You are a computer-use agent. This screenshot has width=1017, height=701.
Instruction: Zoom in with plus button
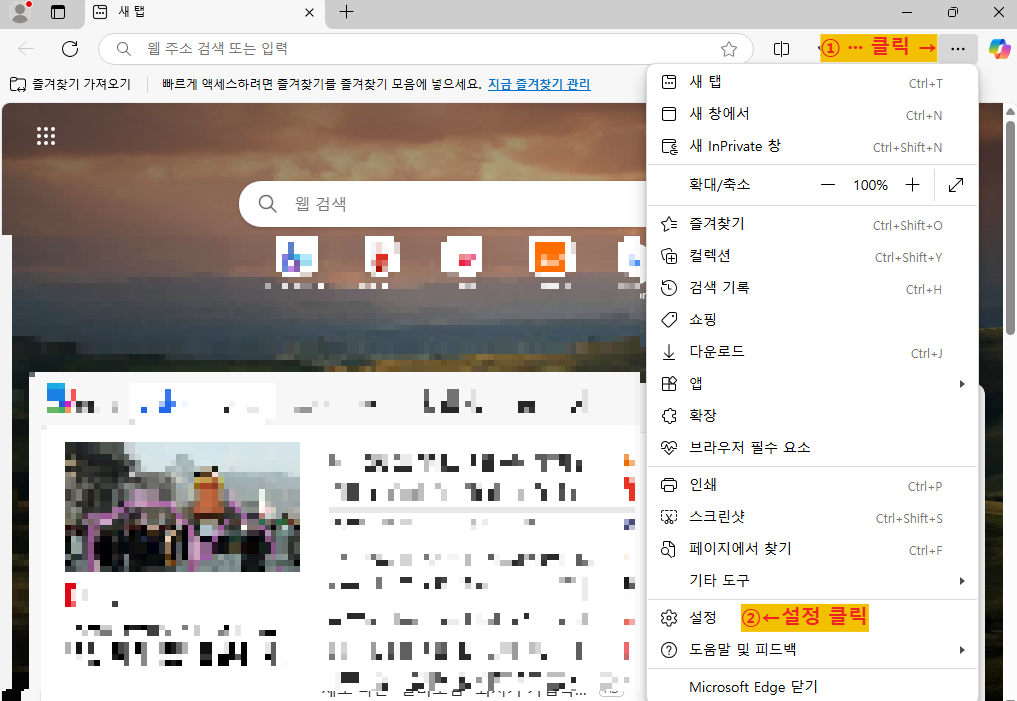click(913, 185)
